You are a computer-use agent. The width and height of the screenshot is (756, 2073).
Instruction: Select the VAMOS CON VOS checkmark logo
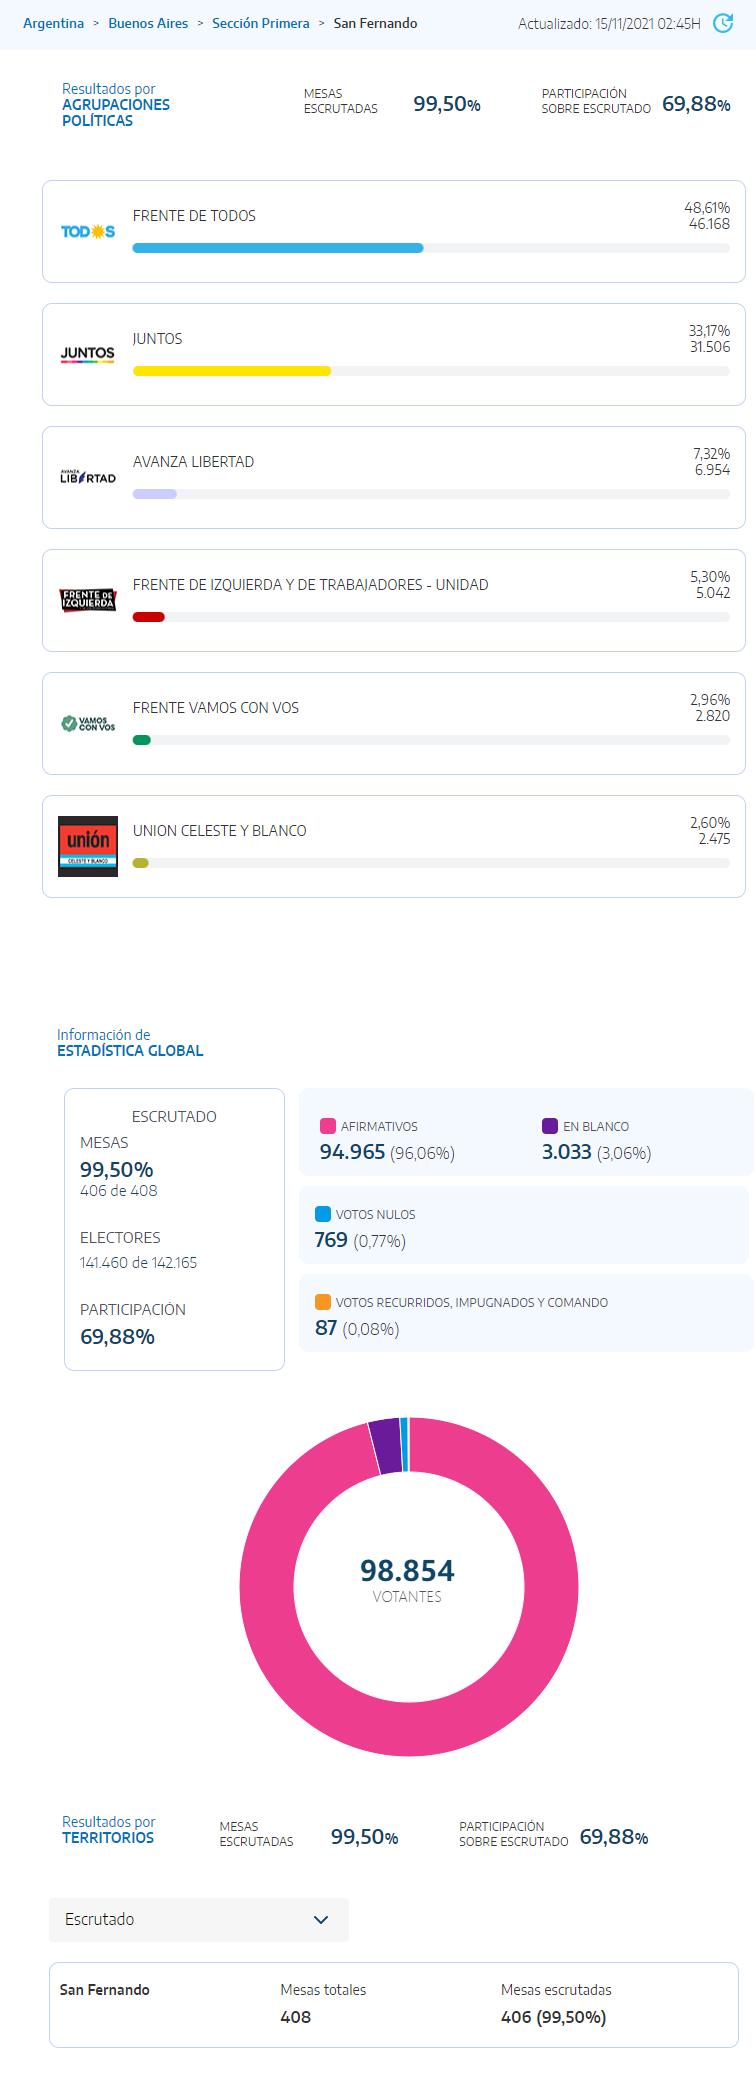click(x=67, y=722)
